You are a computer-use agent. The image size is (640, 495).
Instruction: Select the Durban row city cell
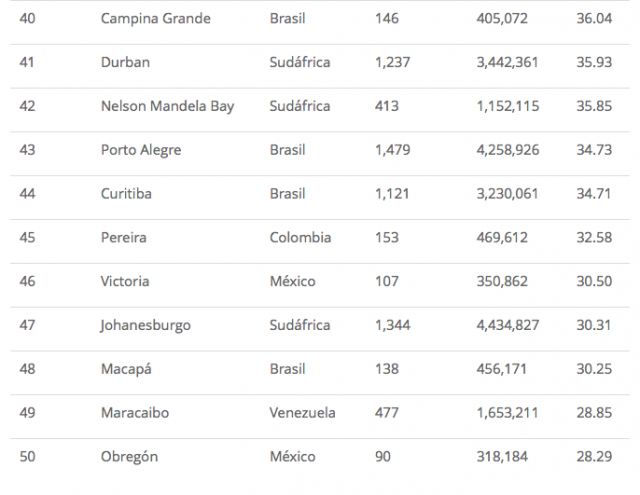coord(126,62)
